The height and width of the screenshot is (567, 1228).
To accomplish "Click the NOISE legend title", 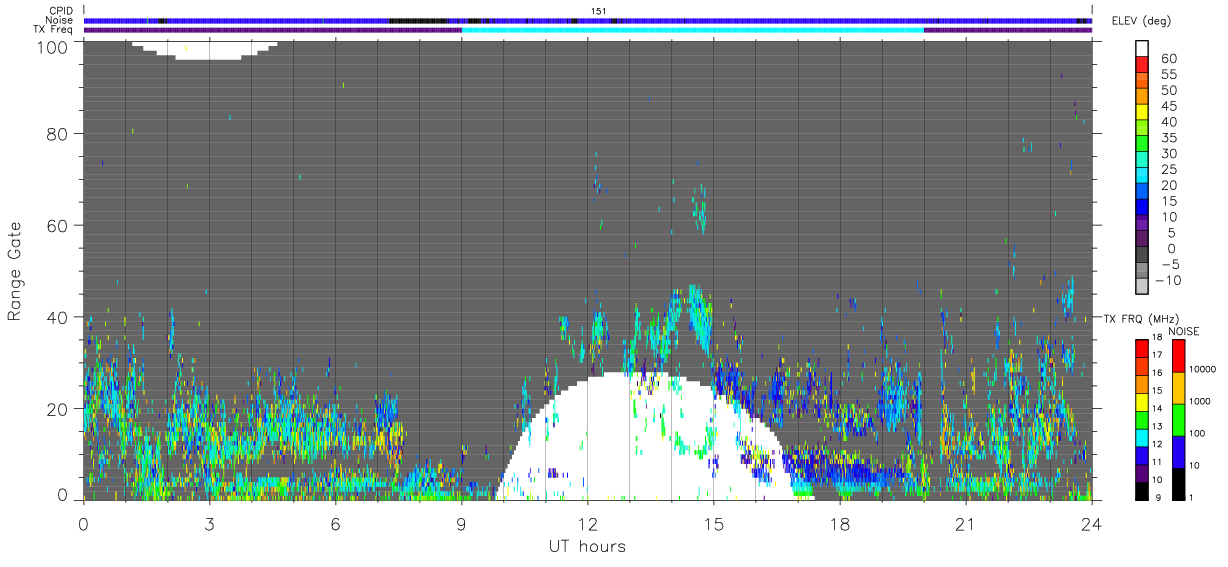I will pos(1183,331).
